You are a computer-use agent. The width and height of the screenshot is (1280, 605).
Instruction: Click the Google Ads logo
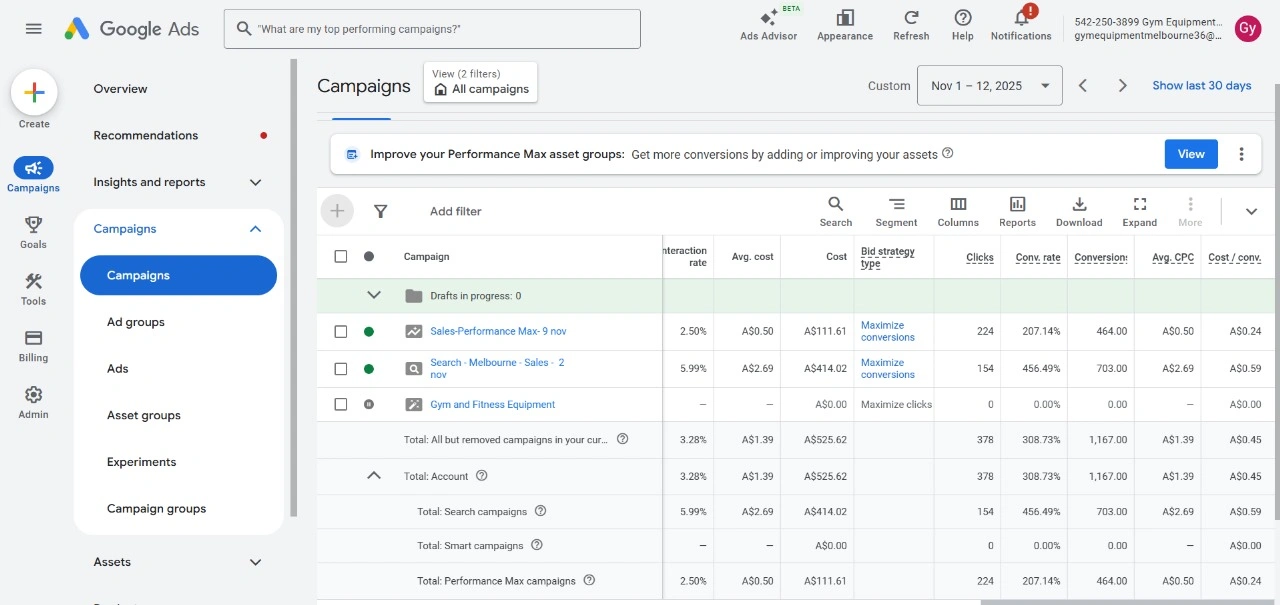click(x=132, y=29)
